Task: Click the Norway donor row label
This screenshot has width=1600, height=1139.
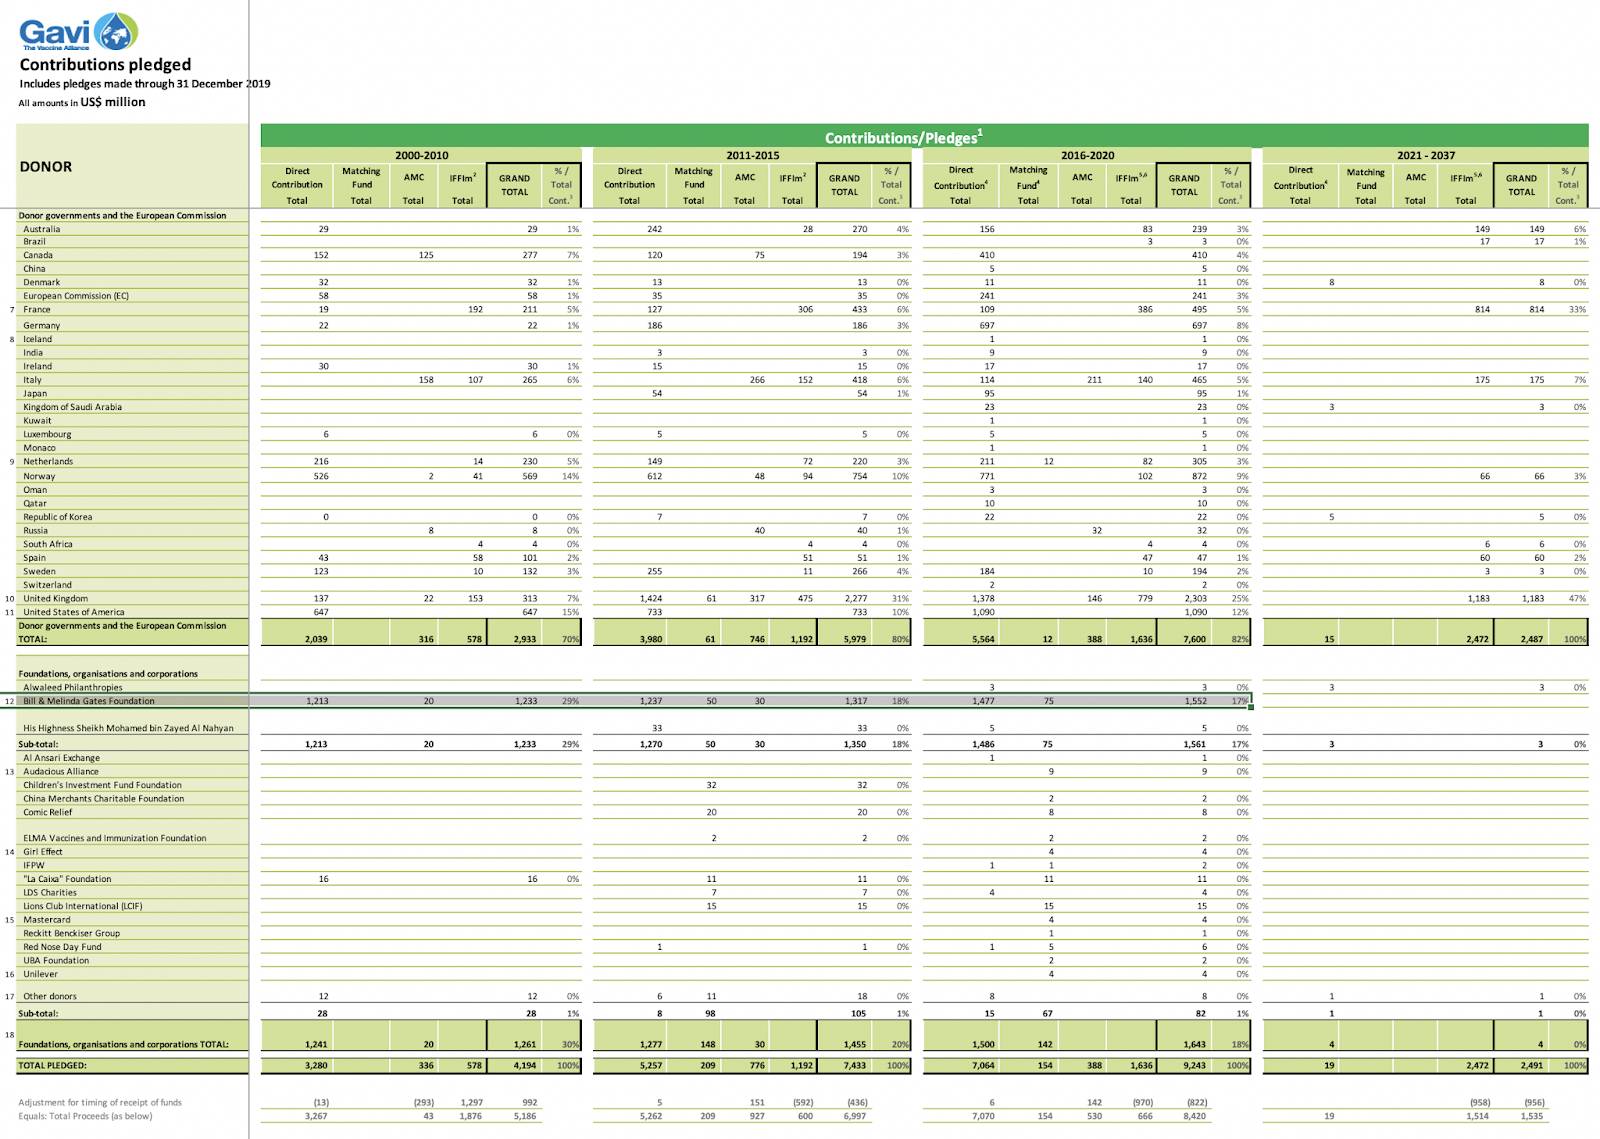Action: click(39, 476)
